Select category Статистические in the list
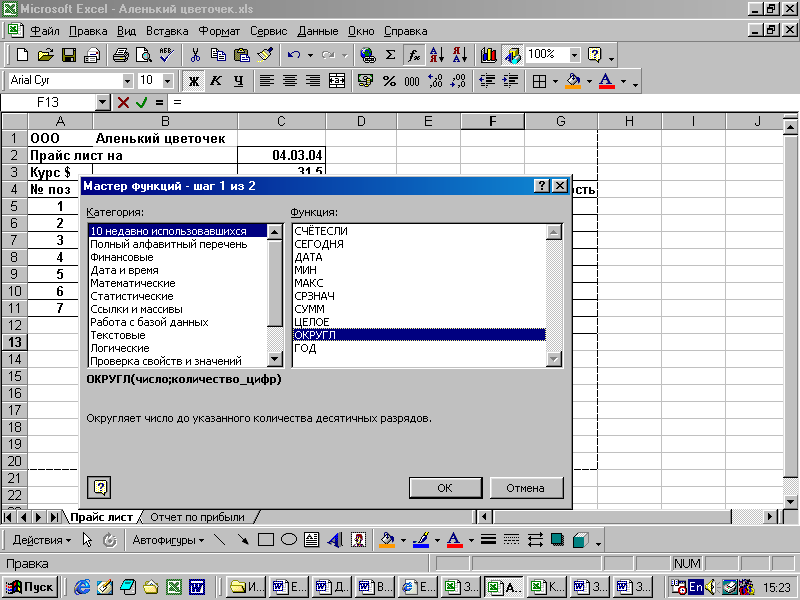Image resolution: width=800 pixels, height=600 pixels. [x=178, y=296]
